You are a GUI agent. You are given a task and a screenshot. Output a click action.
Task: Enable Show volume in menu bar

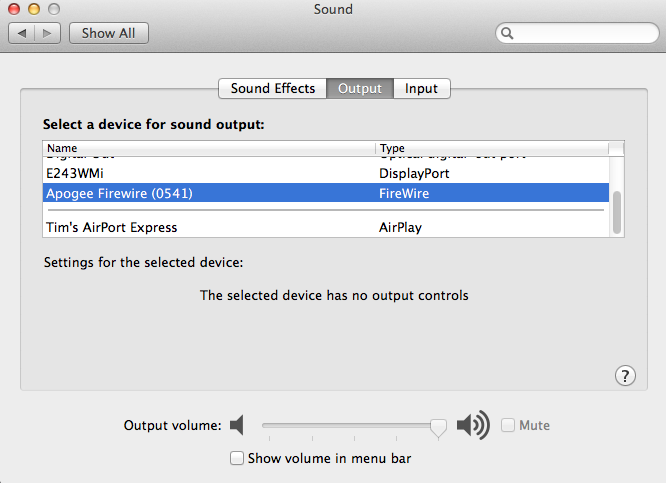coord(237,458)
